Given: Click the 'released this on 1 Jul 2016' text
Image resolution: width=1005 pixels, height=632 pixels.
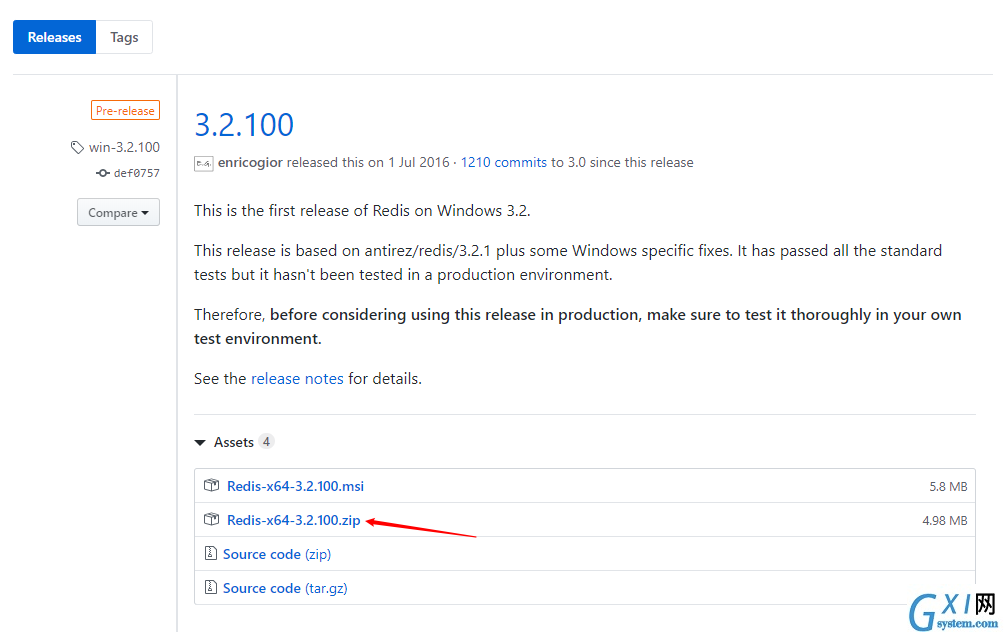Looking at the screenshot, I should (369, 162).
